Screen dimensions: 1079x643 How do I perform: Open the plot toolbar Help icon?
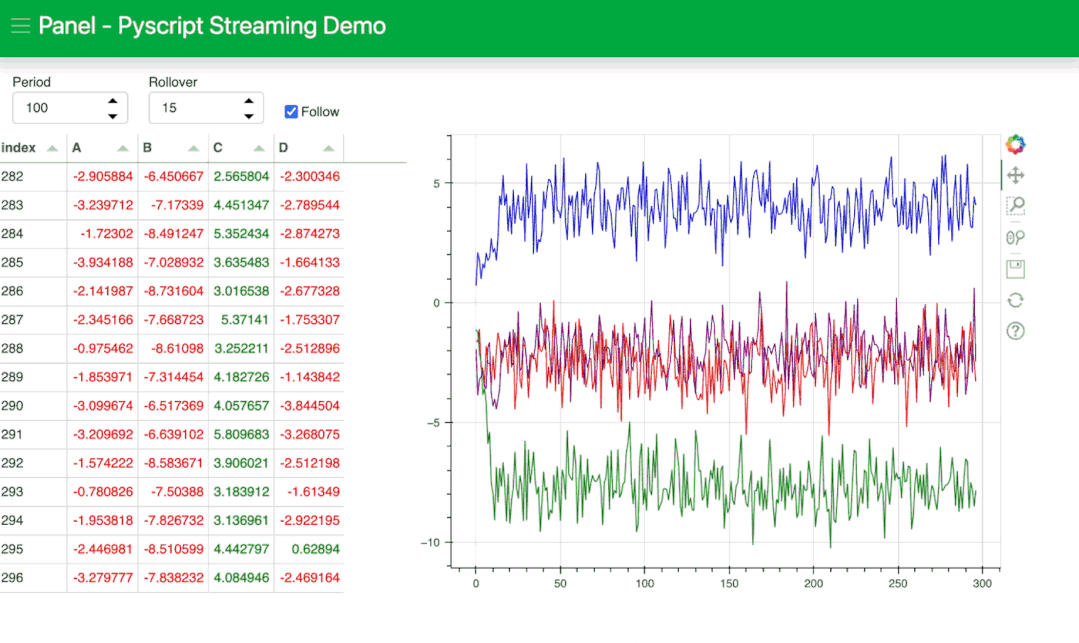click(x=1015, y=331)
